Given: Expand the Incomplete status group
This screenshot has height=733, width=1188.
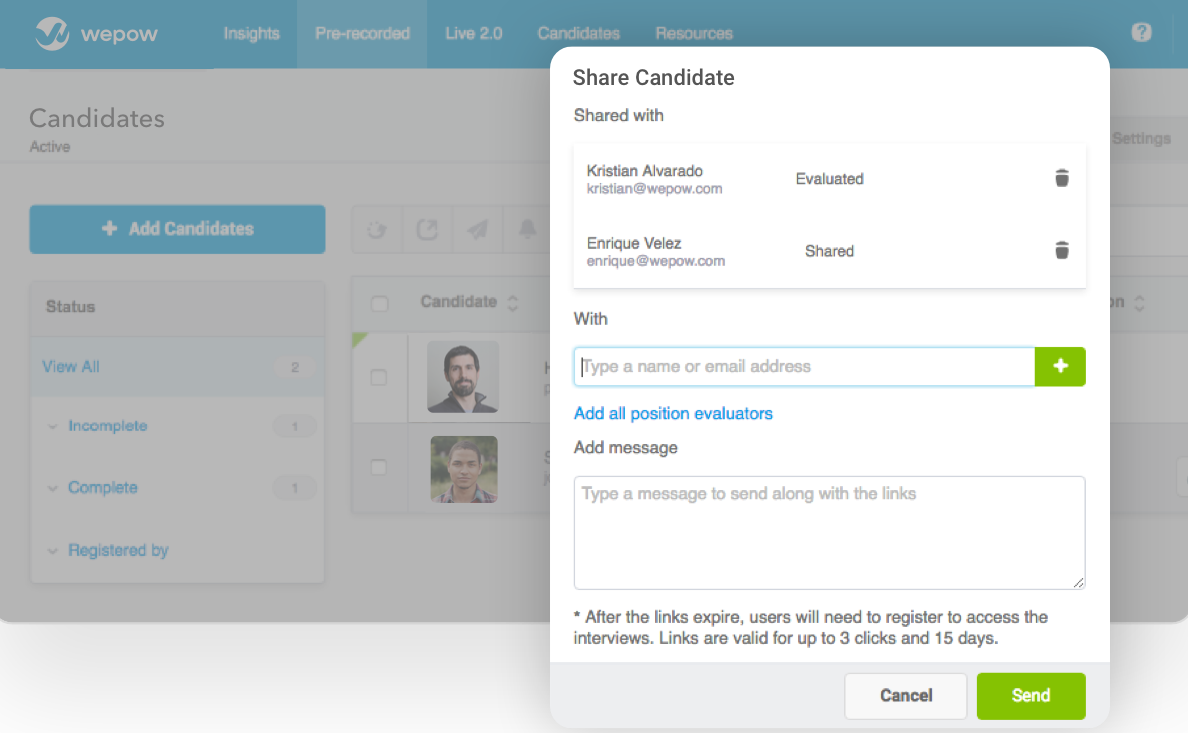Looking at the screenshot, I should (107, 426).
